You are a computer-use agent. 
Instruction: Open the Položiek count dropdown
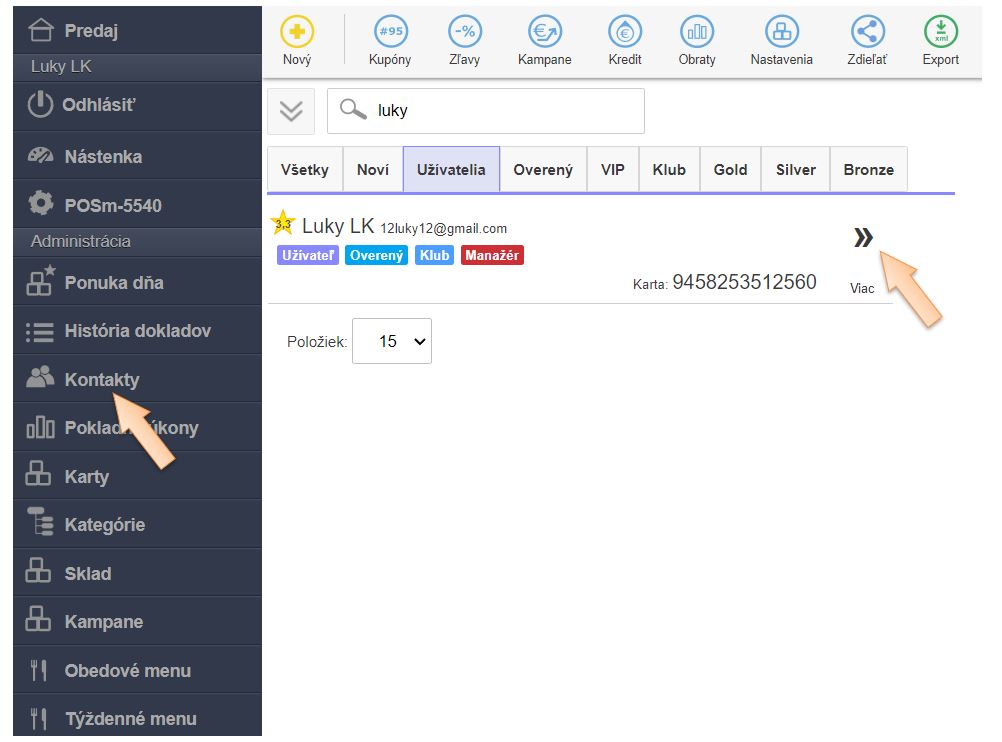point(392,342)
